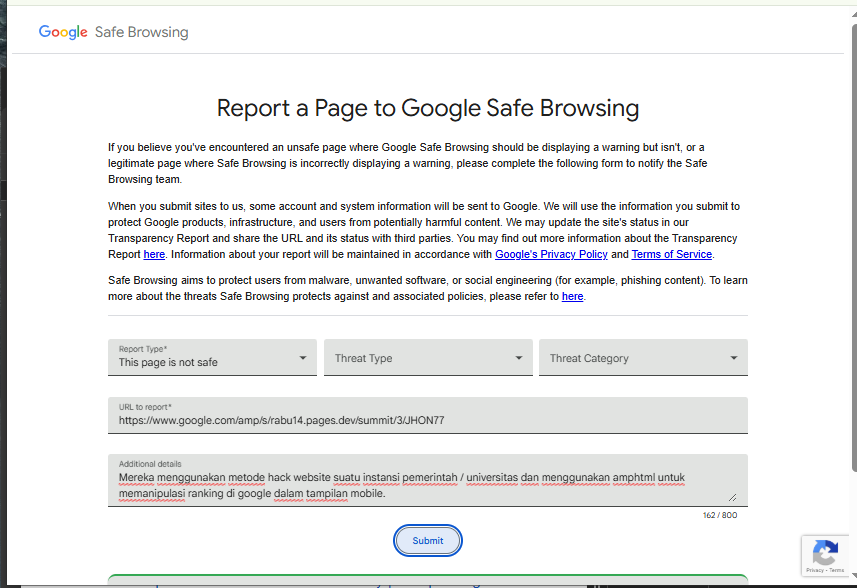Viewport: 857px width, 588px height.
Task: Click the URL to report field
Action: click(x=428, y=415)
